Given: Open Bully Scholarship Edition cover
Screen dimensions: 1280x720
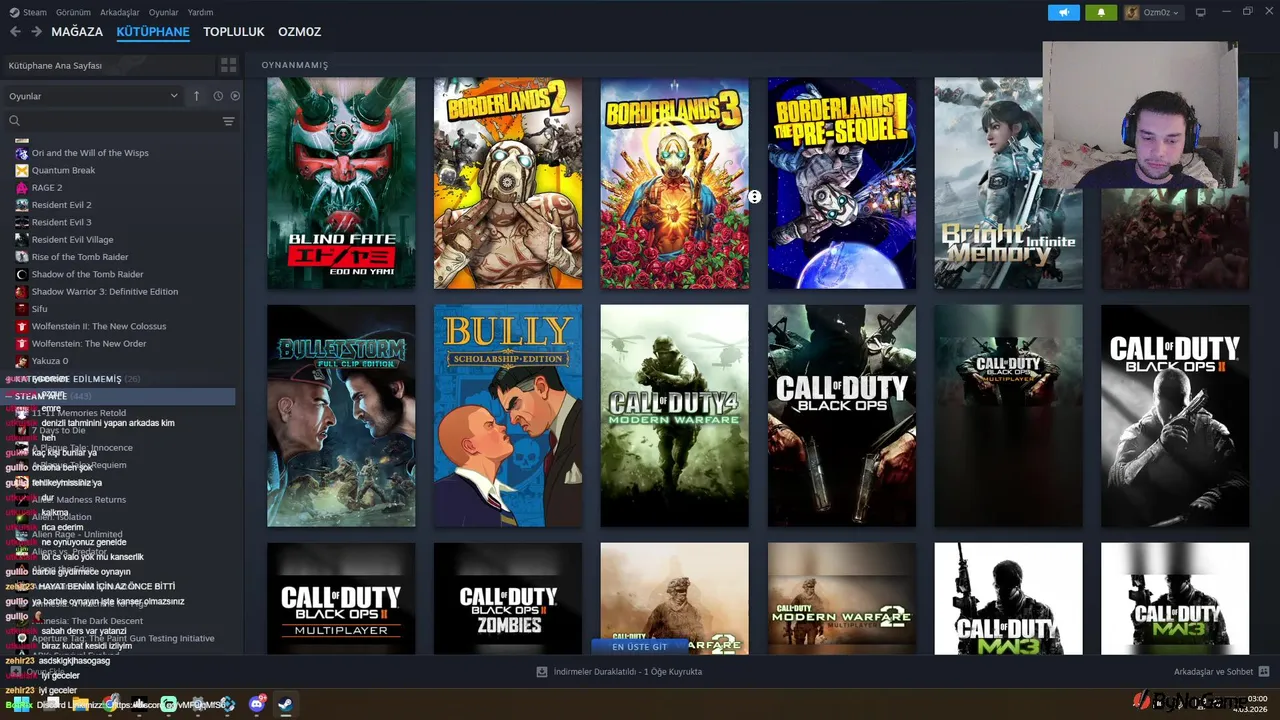Looking at the screenshot, I should click(508, 416).
